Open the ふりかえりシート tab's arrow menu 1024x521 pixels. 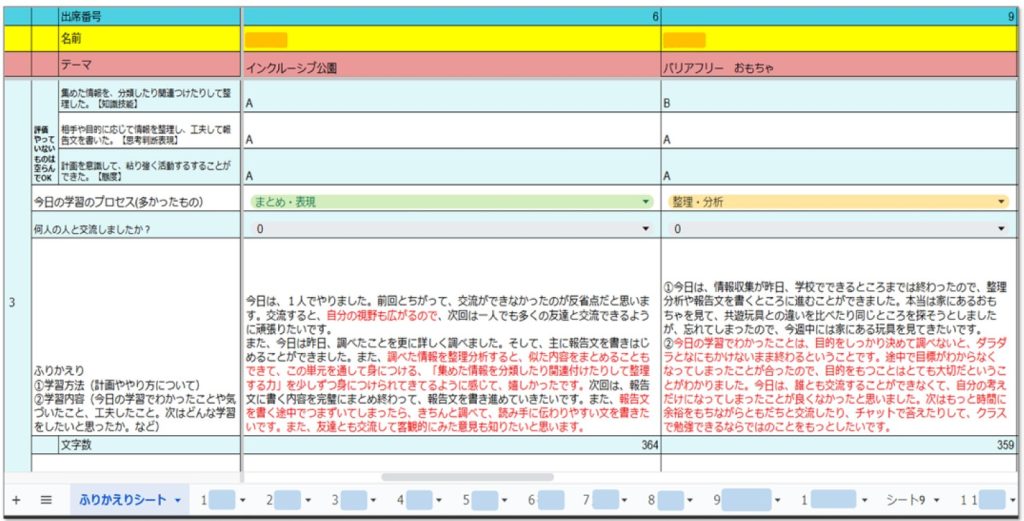click(x=178, y=500)
